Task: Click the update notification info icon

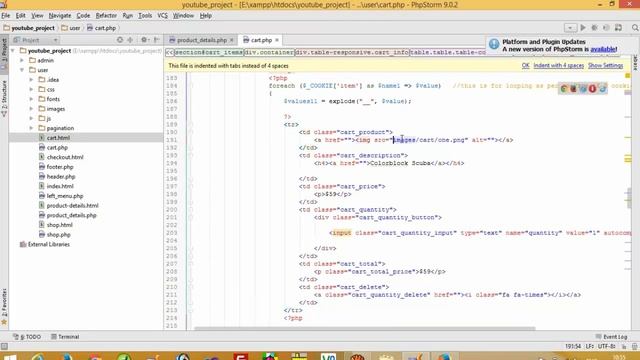Action: coord(494,44)
